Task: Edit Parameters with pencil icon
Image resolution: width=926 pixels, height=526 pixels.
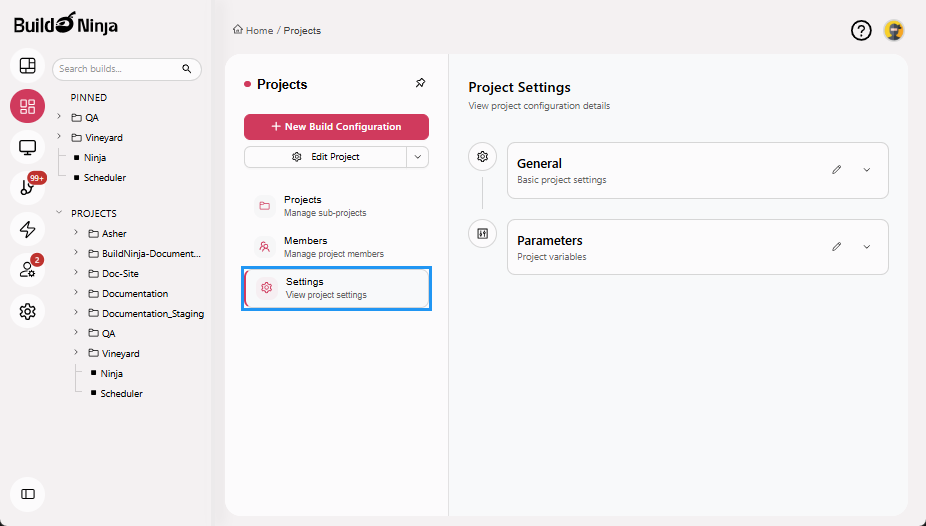Action: (836, 247)
